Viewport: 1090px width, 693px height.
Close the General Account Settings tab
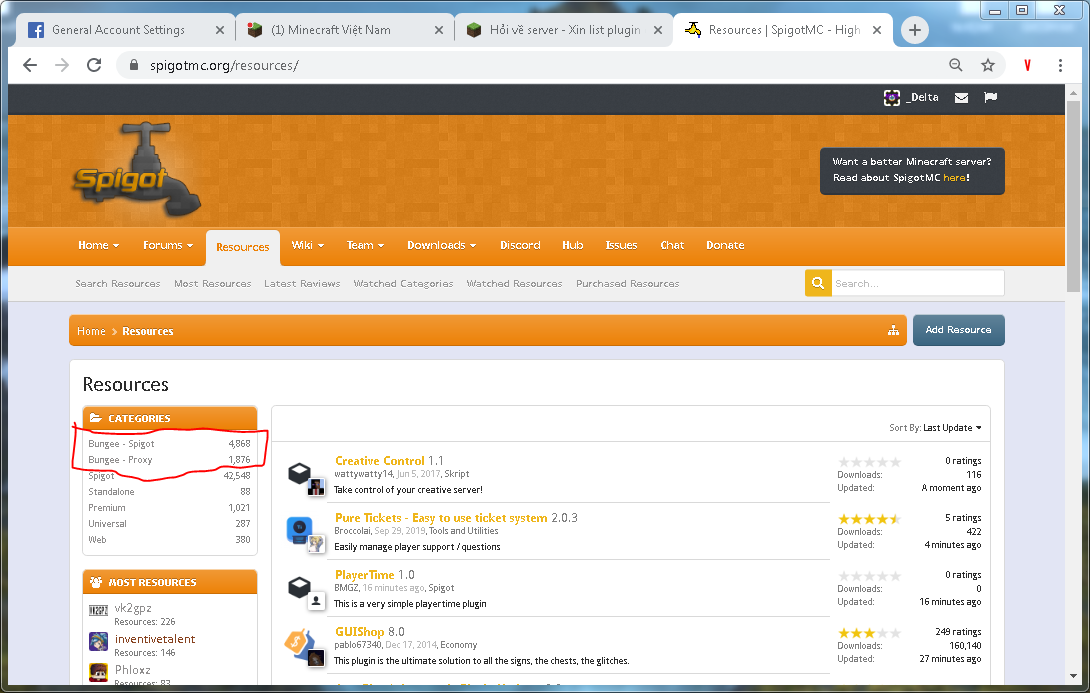pyautogui.click(x=220, y=30)
